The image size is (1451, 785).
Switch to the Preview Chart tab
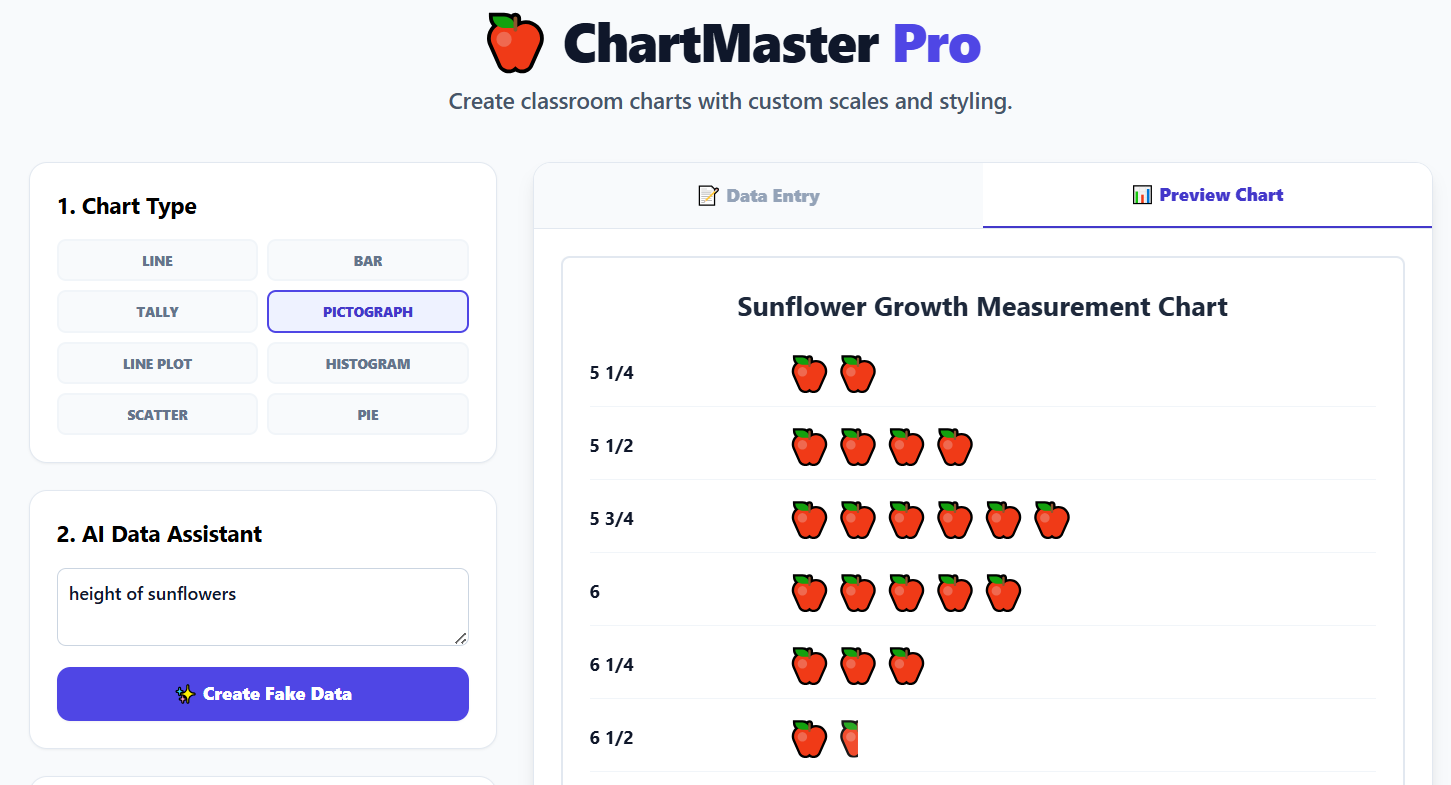(x=1207, y=196)
